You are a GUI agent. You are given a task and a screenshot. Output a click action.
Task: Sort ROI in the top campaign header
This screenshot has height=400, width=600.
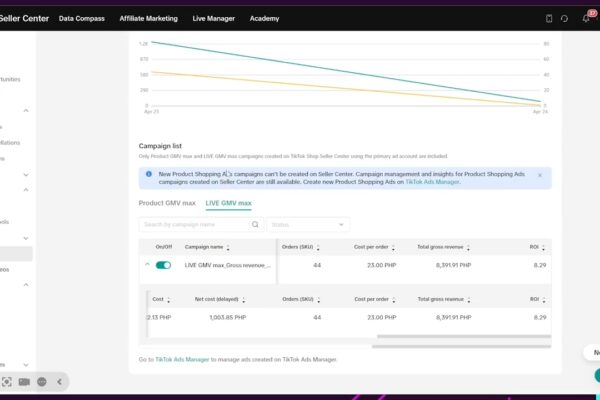543,248
